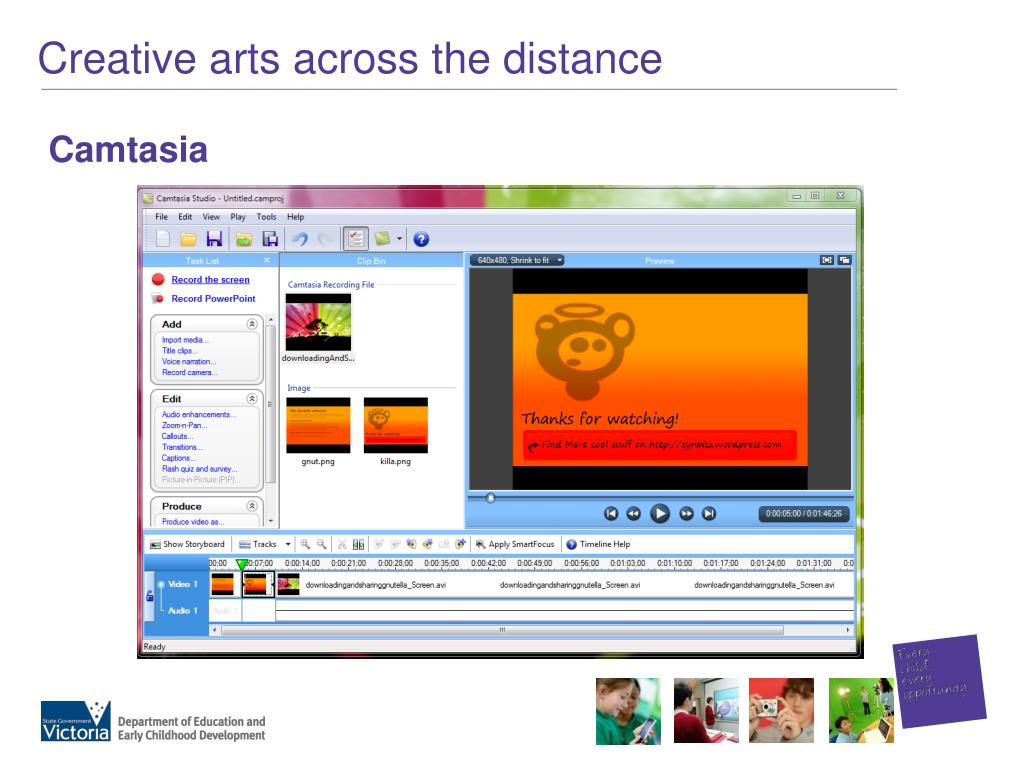Screen dimensions: 1024x768
Task: Click the green Camtasia tools icon
Action: coord(383,239)
